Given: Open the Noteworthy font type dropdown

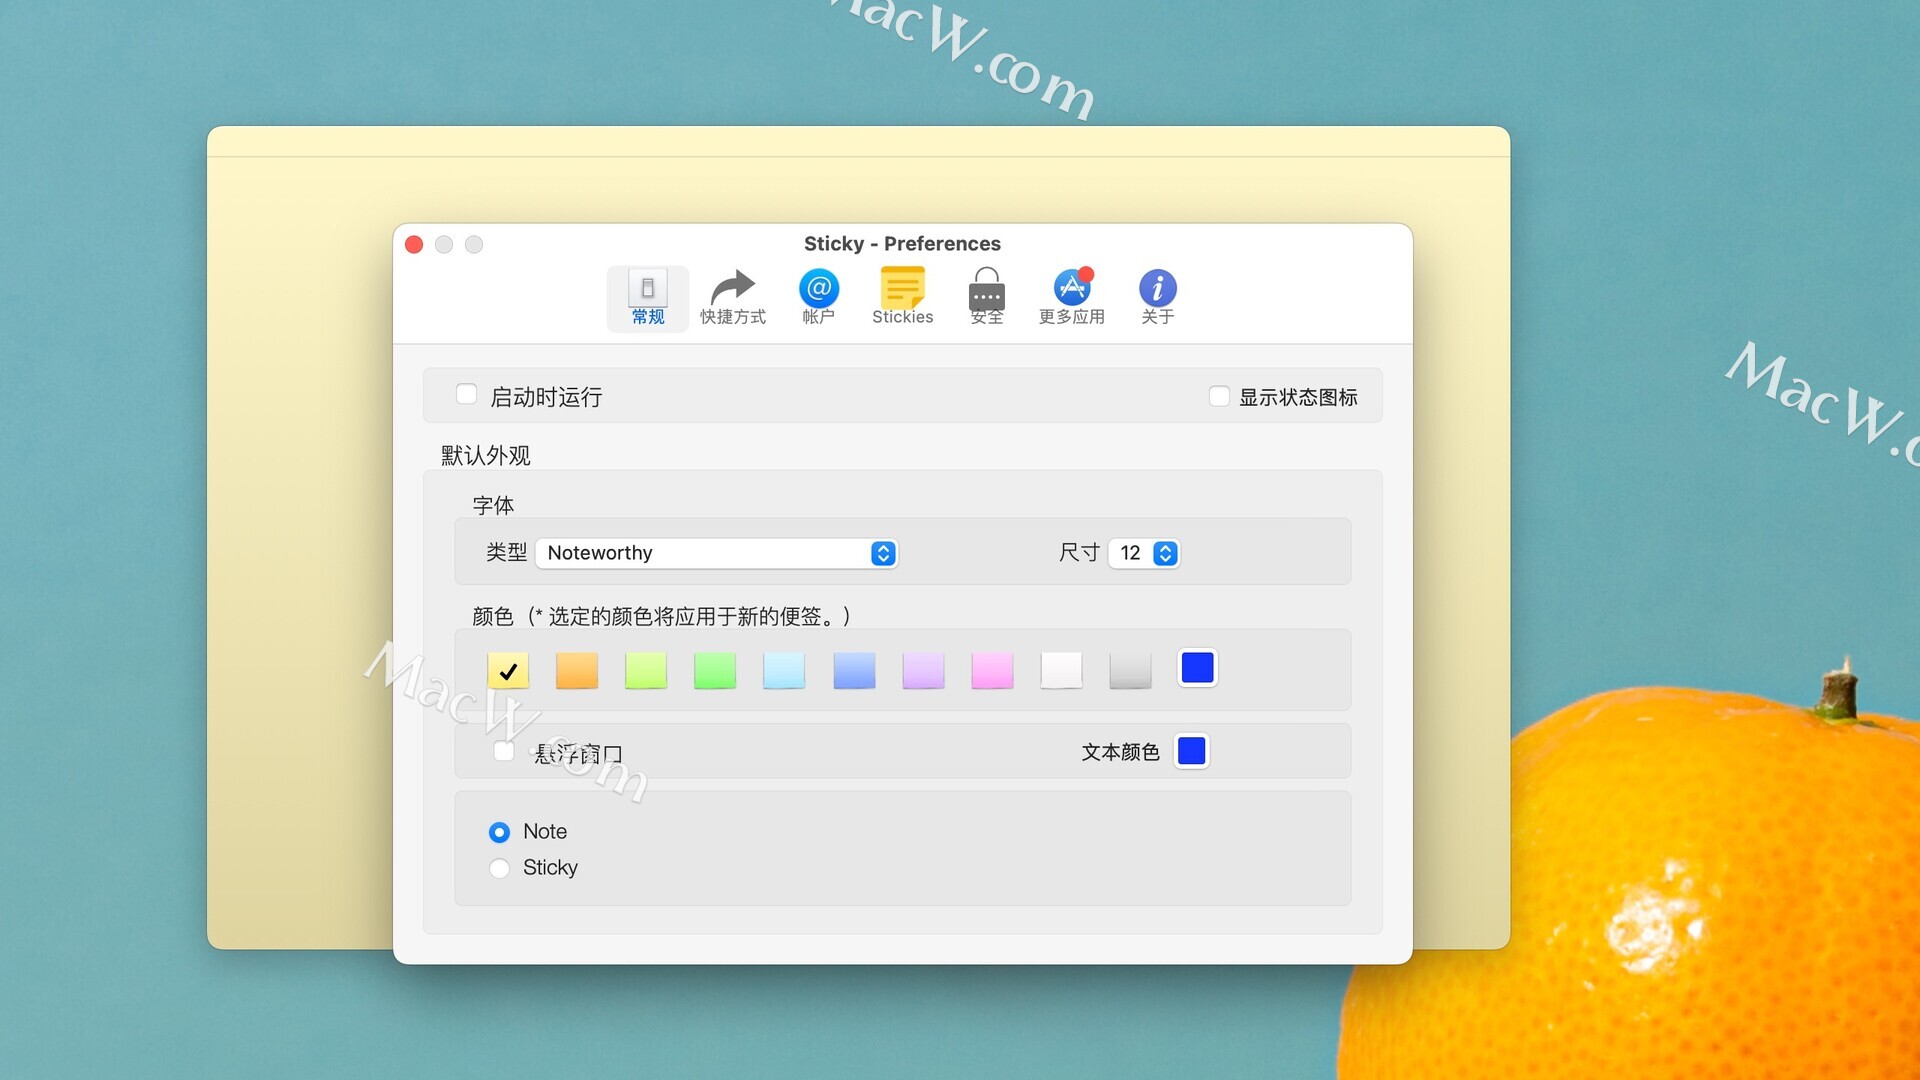Looking at the screenshot, I should pos(717,553).
